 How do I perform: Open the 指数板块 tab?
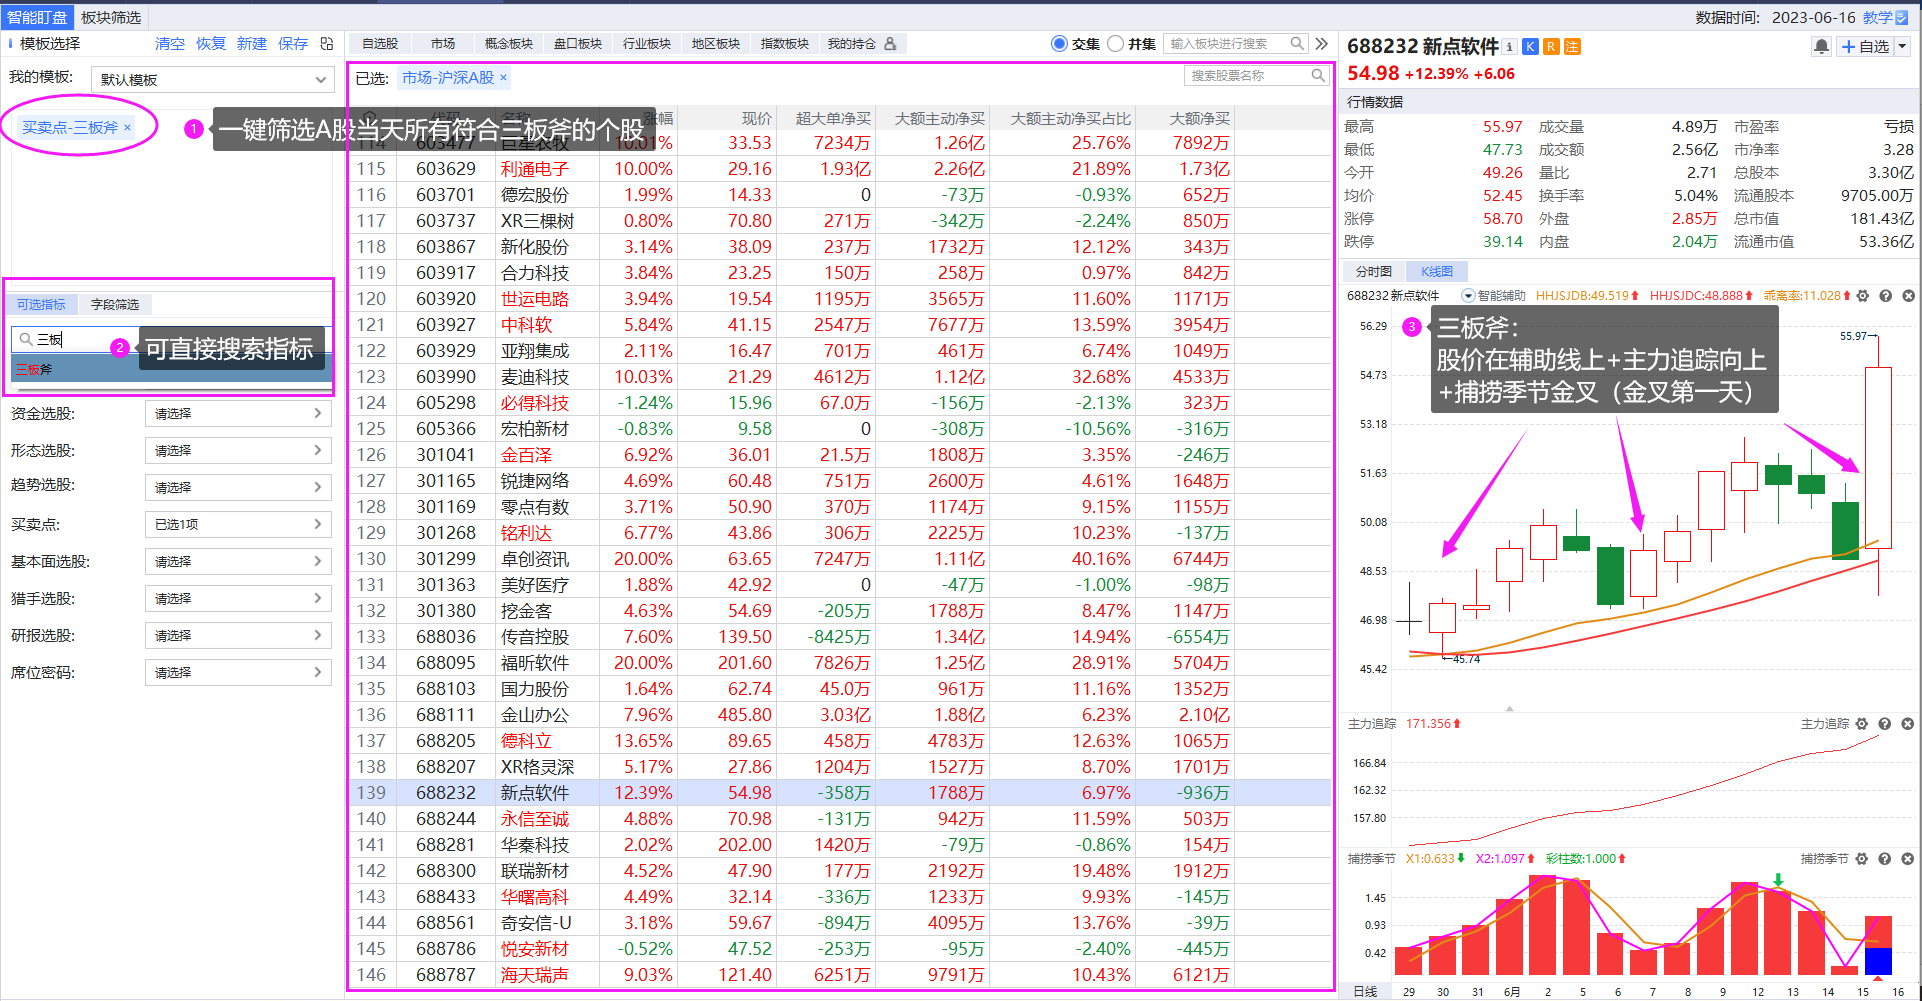(784, 44)
